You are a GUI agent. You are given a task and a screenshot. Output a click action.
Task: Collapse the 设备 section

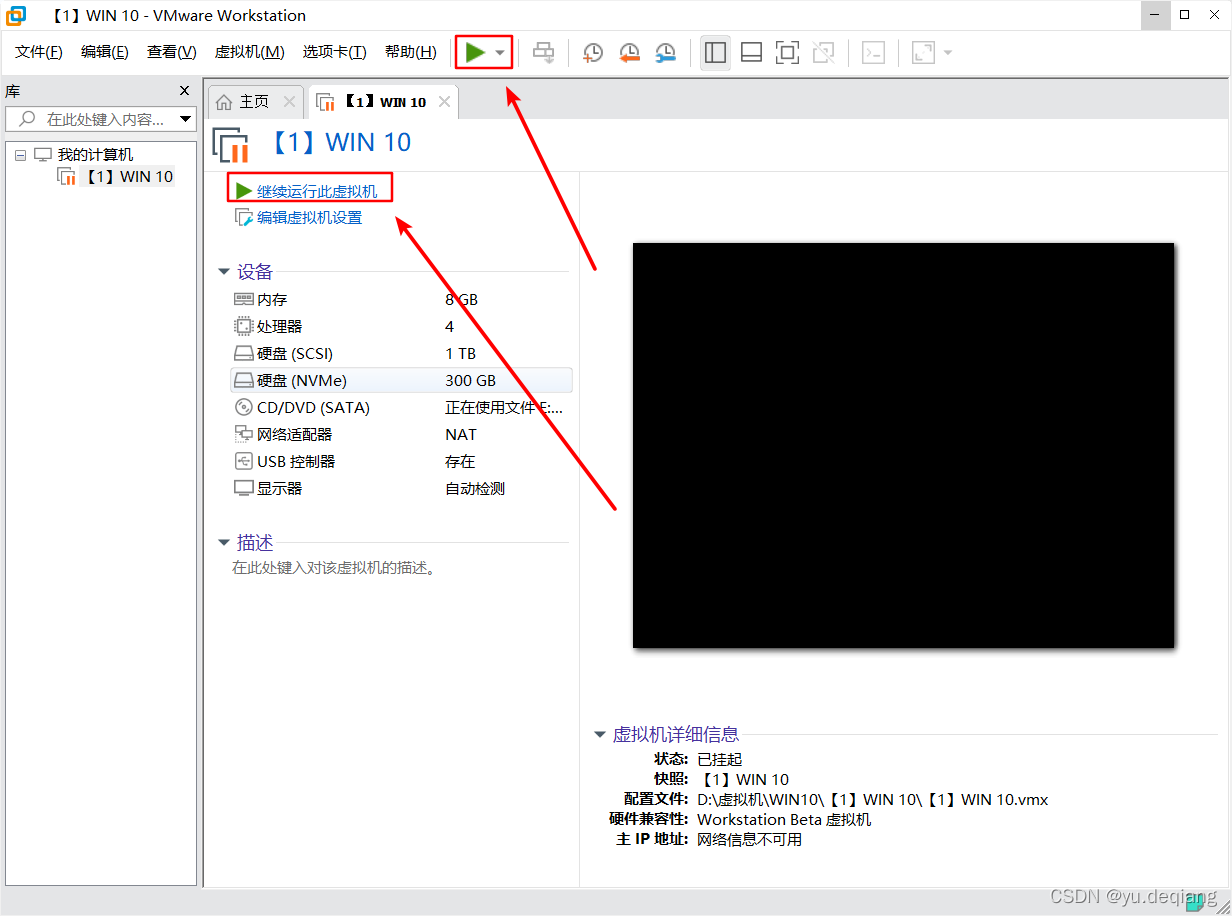tap(224, 272)
